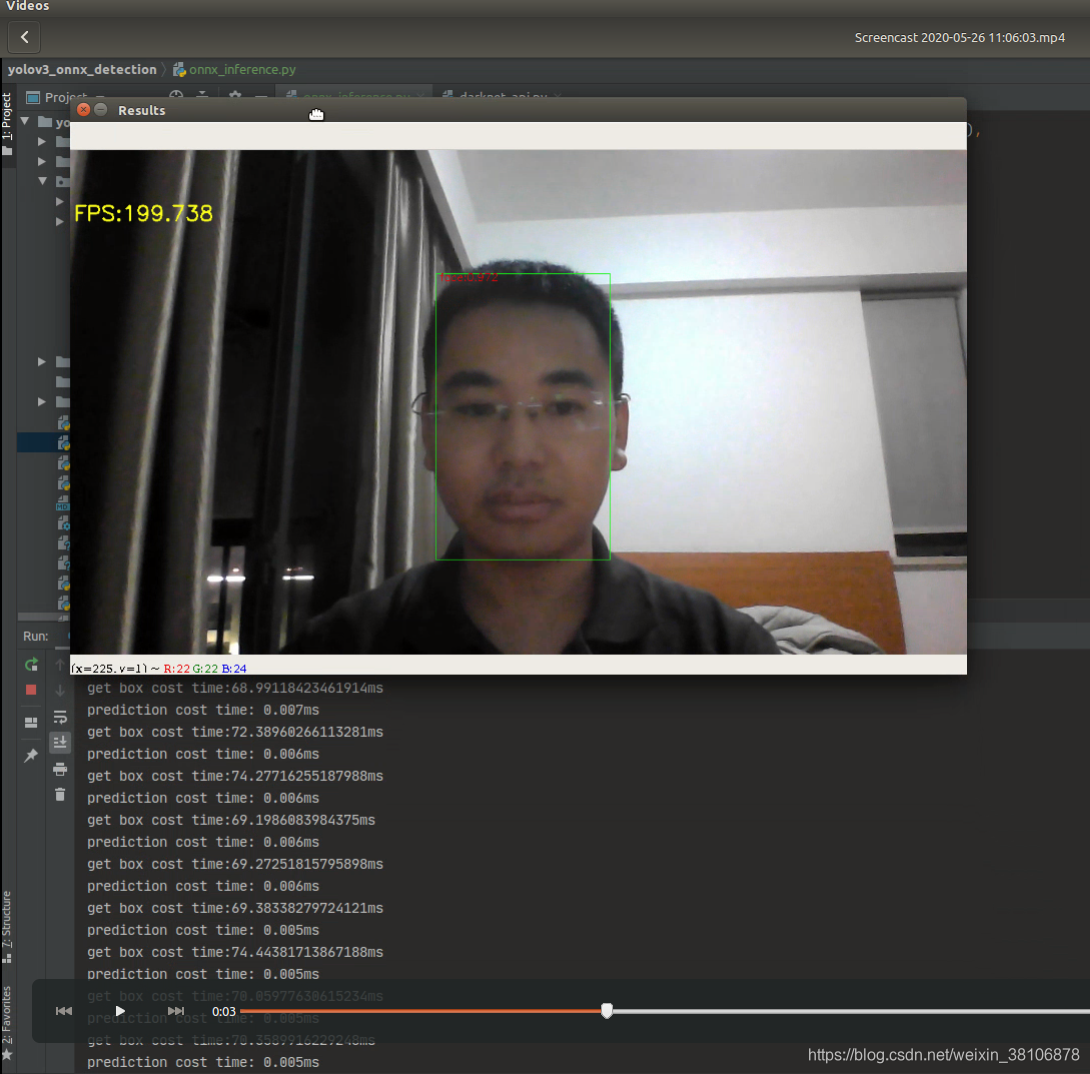1090x1074 pixels.
Task: Click the 0:03 elapsed time label
Action: pos(224,1011)
